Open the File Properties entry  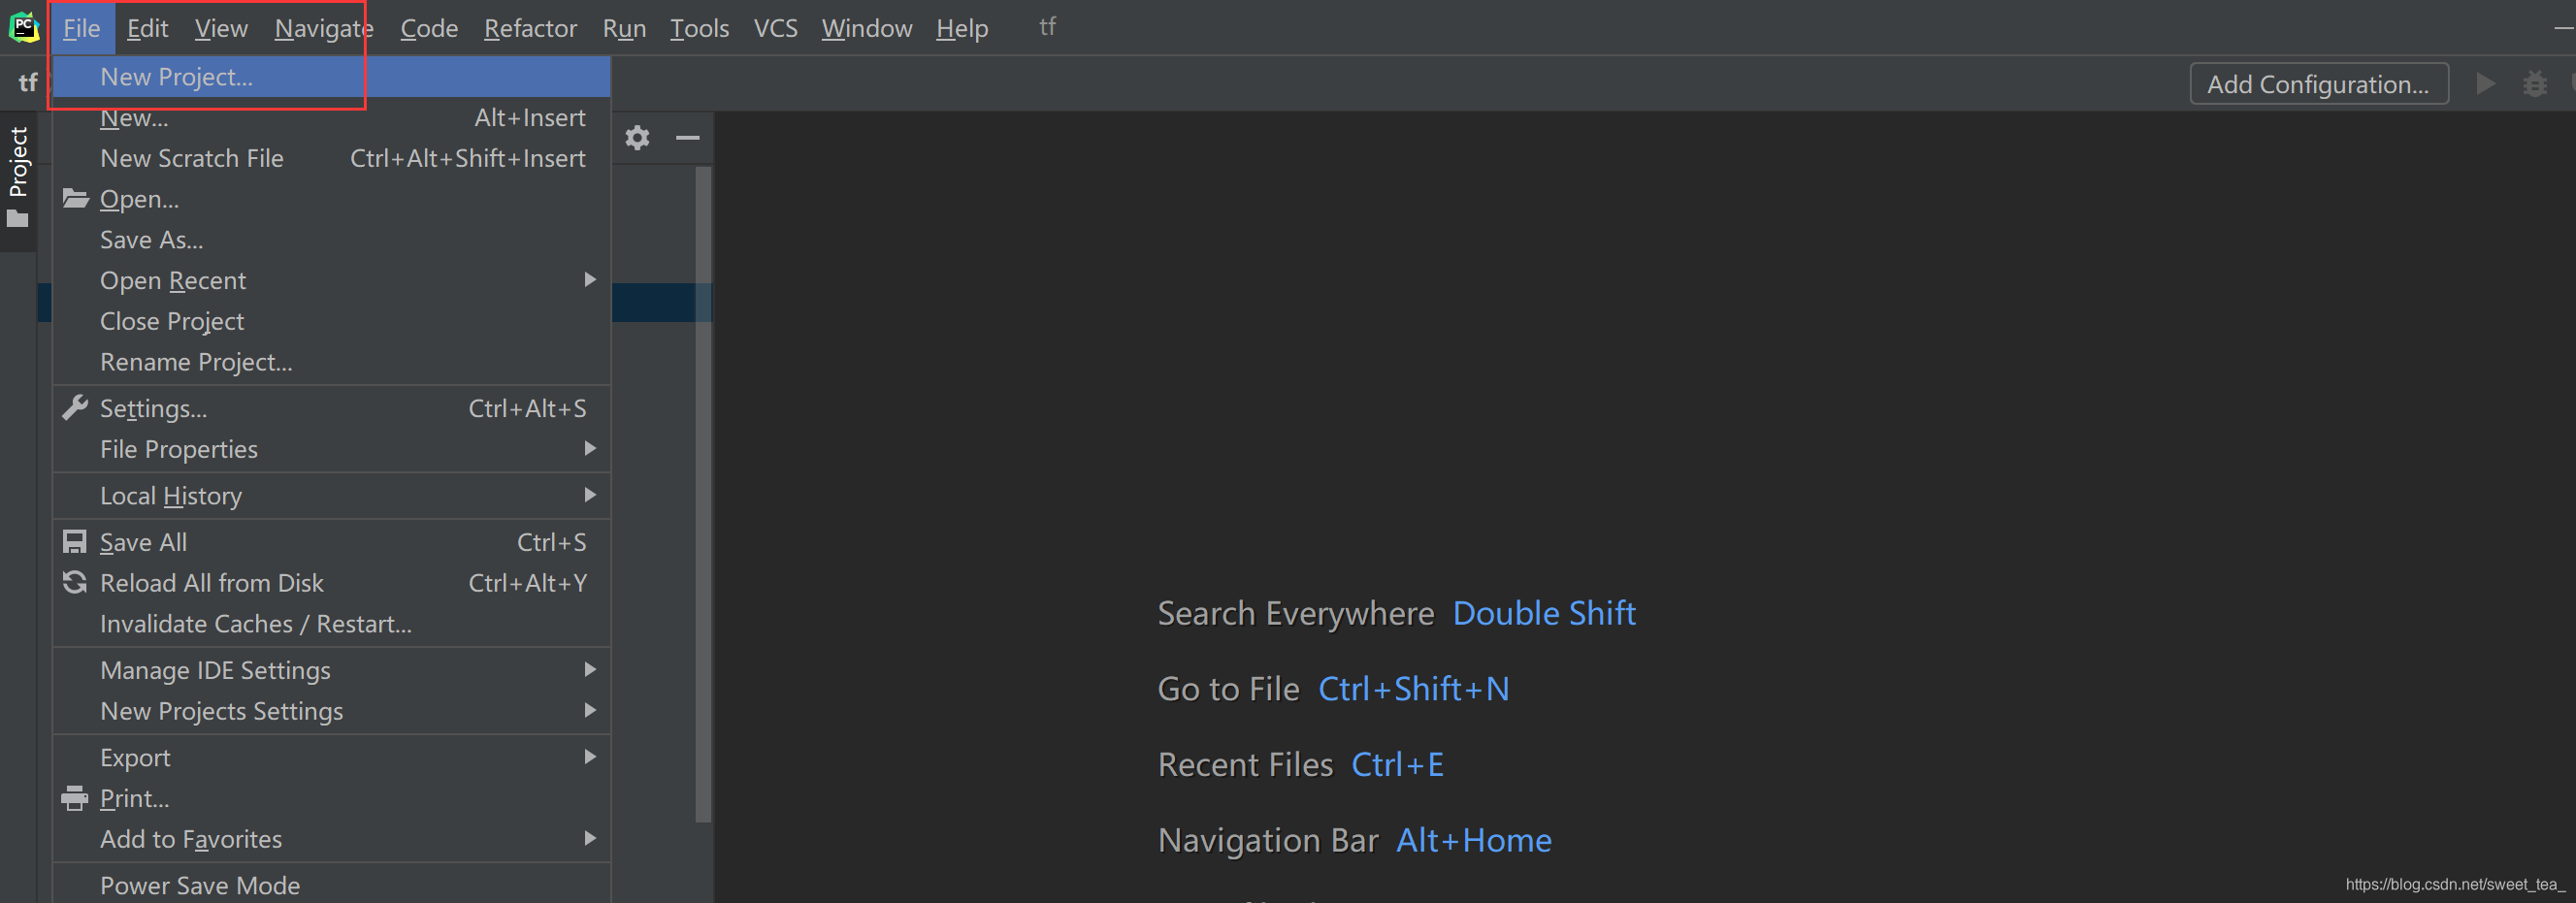(x=331, y=449)
